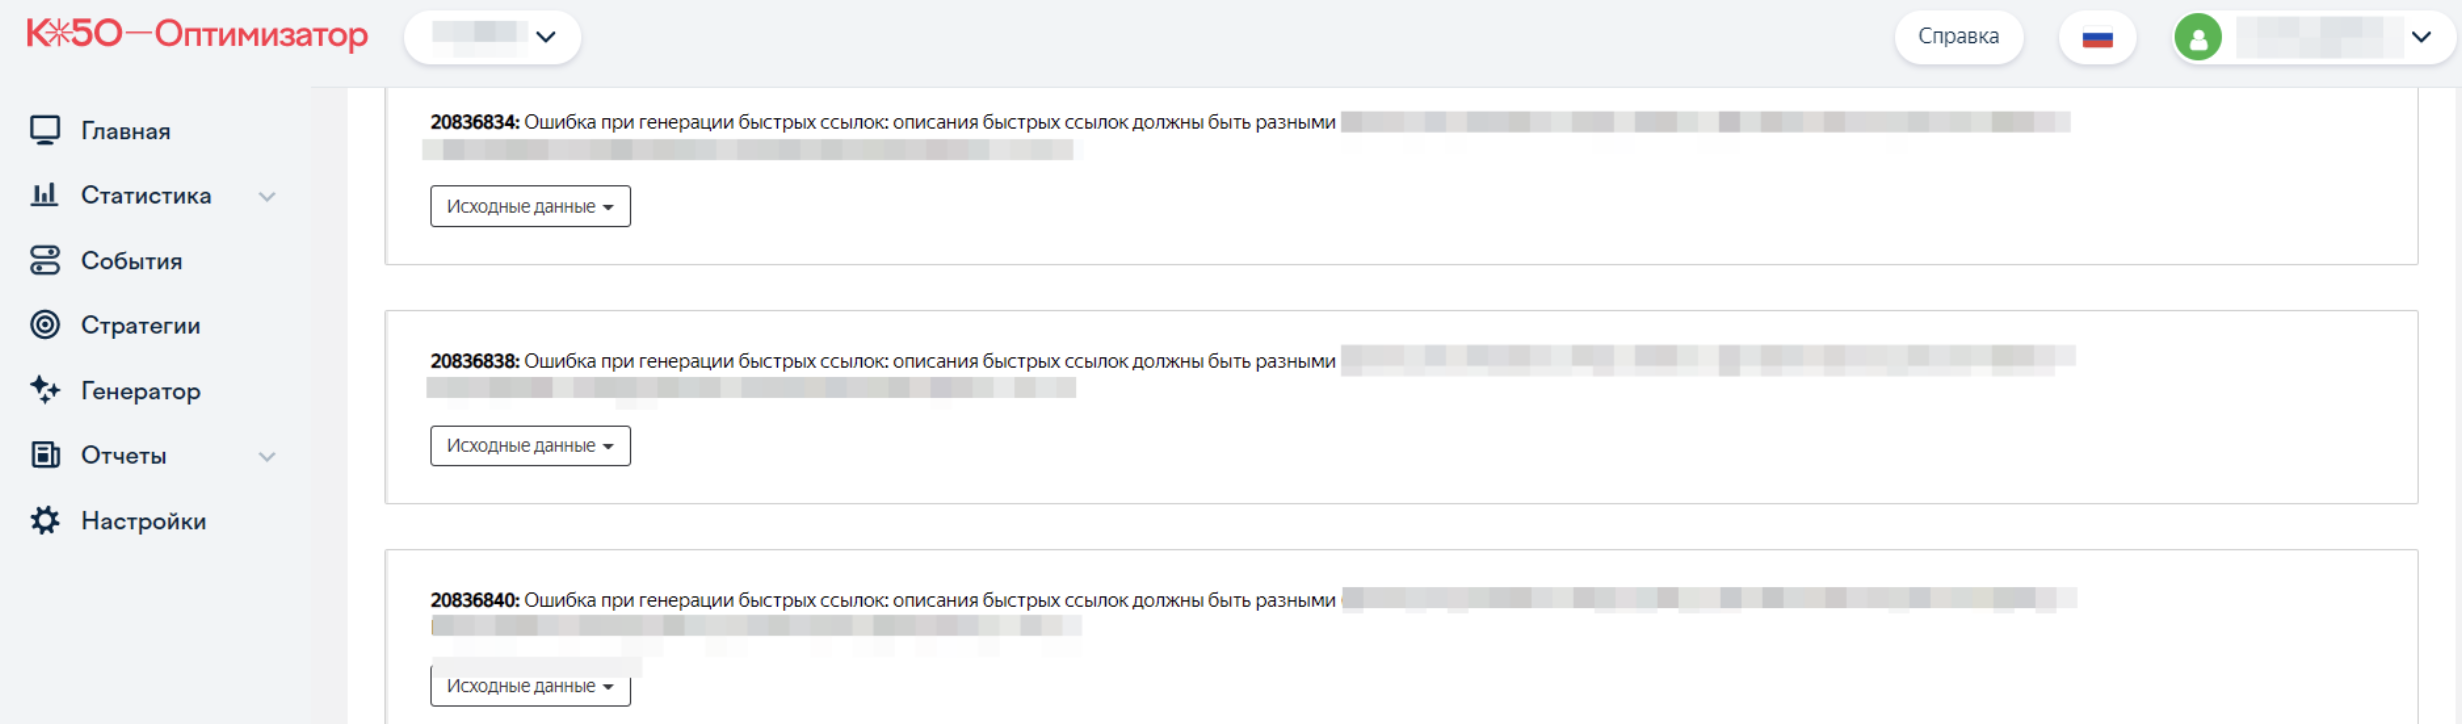The image size is (2462, 724).
Task: Open the Главная monitor icon
Action: click(45, 130)
